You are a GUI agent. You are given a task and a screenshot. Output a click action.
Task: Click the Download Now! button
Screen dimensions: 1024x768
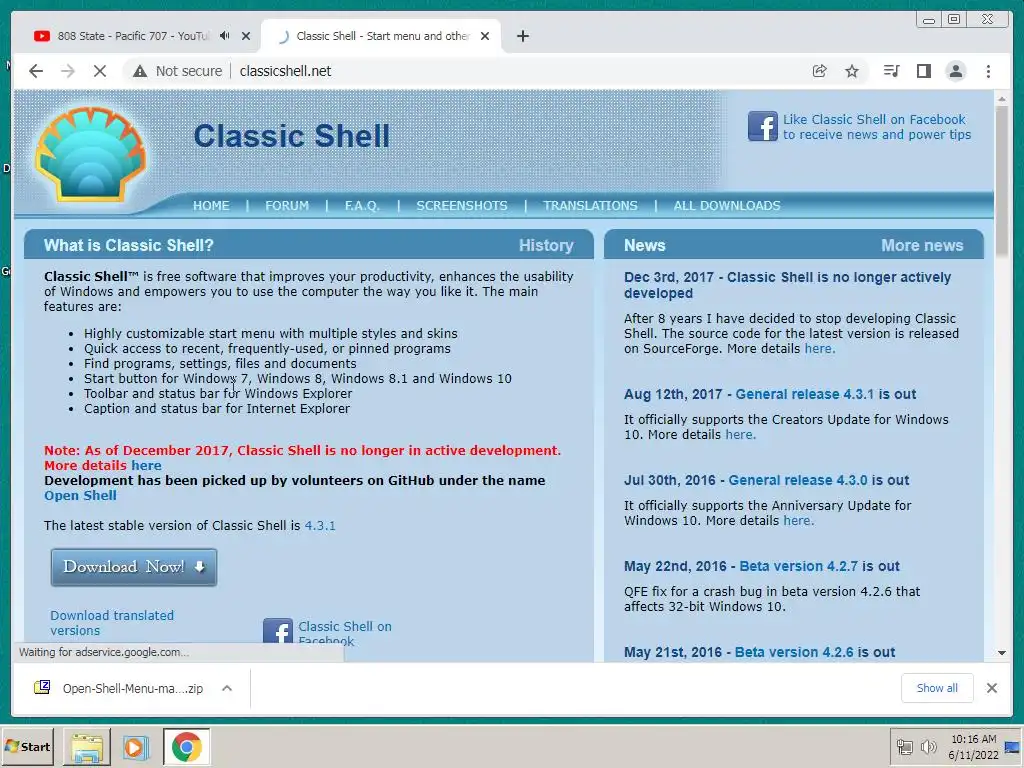pyautogui.click(x=134, y=567)
